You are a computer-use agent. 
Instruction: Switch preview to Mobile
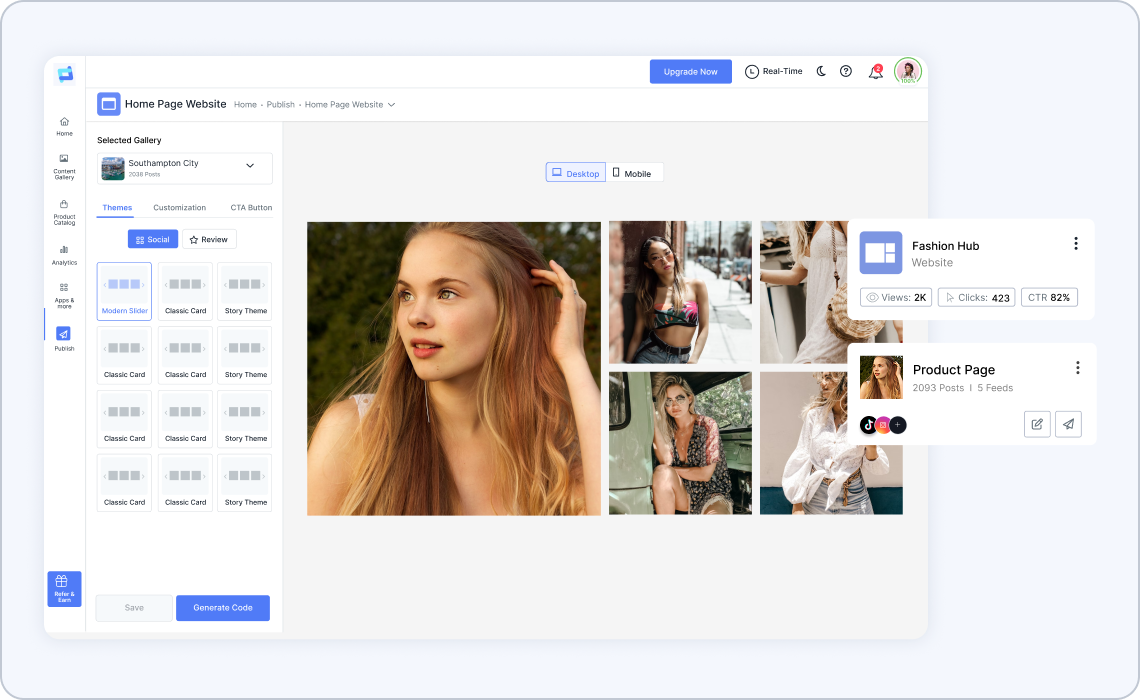[633, 173]
